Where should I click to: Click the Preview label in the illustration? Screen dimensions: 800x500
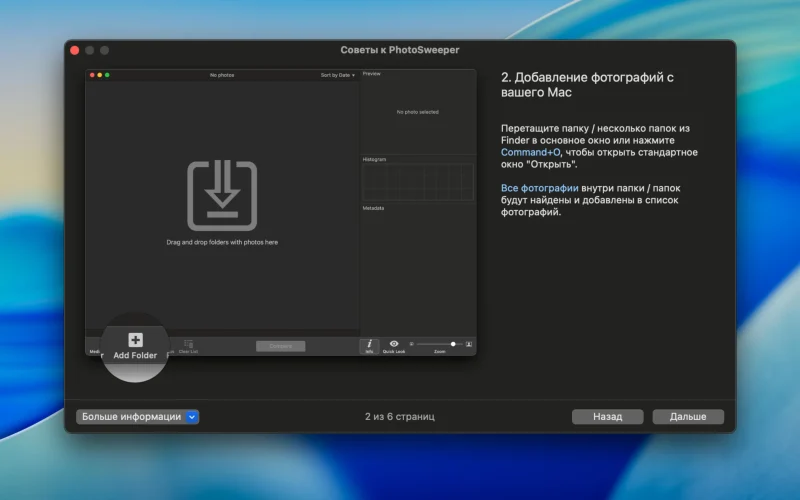coord(371,73)
